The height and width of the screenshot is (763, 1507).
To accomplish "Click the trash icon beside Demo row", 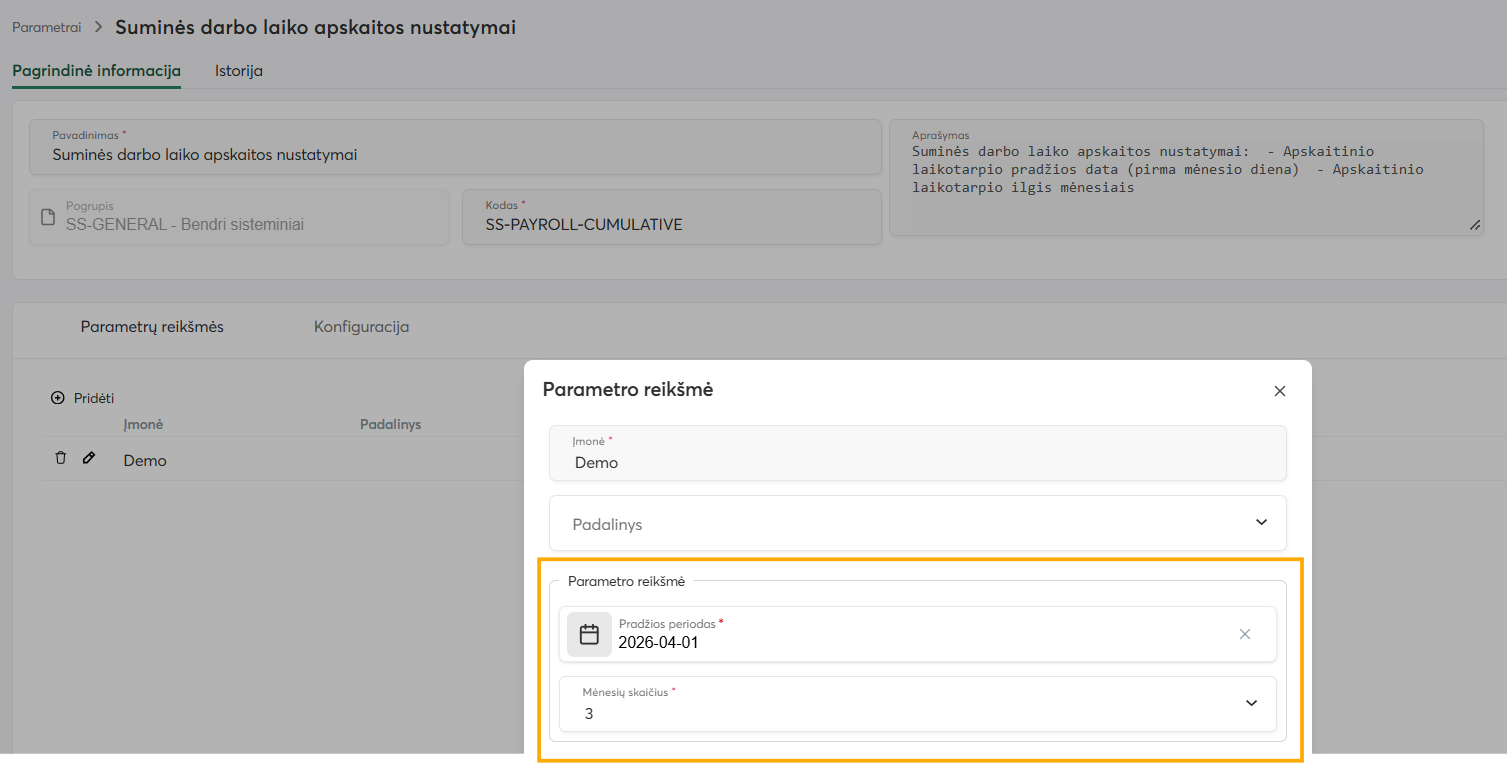I will point(60,458).
